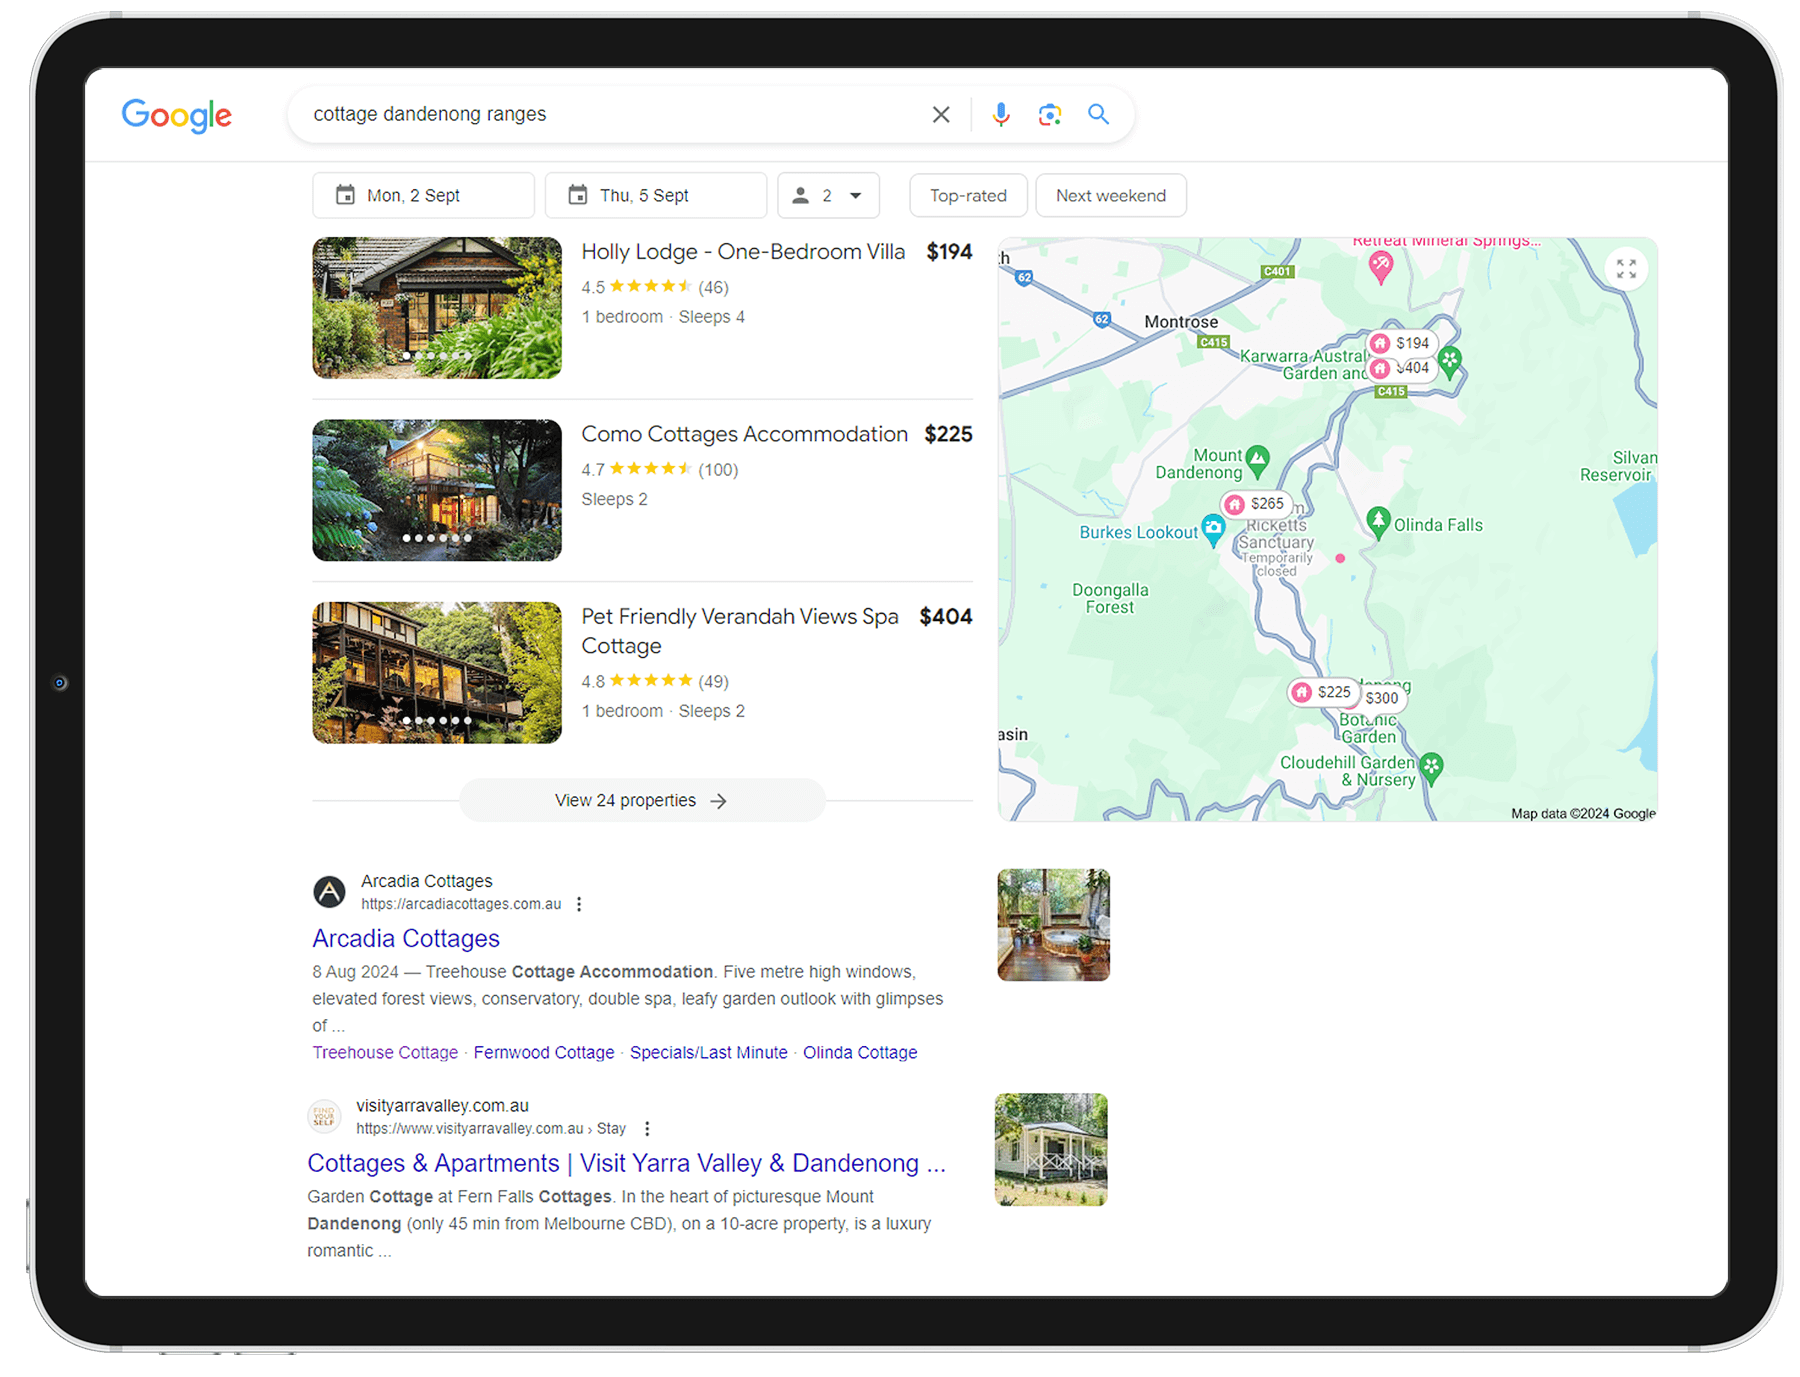The width and height of the screenshot is (1800, 1377).
Task: Select the $194 price pin on map
Action: tap(1402, 343)
